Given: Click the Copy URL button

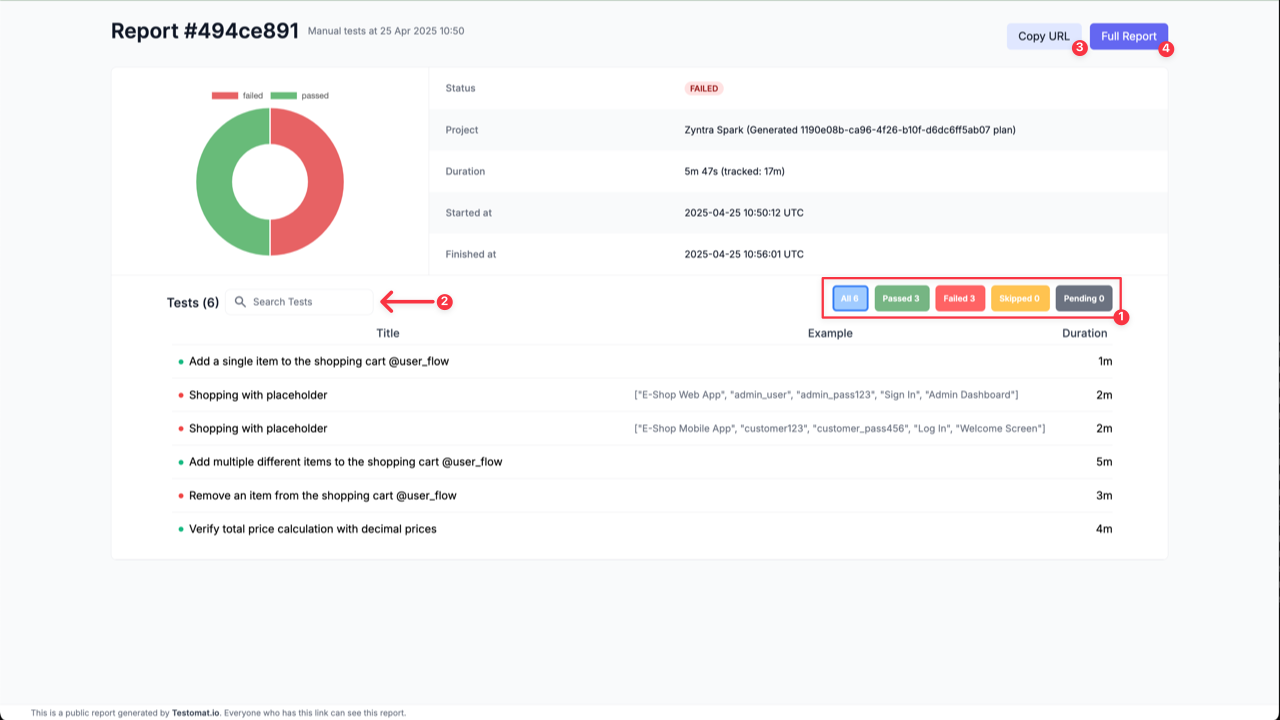Looking at the screenshot, I should coord(1043,36).
